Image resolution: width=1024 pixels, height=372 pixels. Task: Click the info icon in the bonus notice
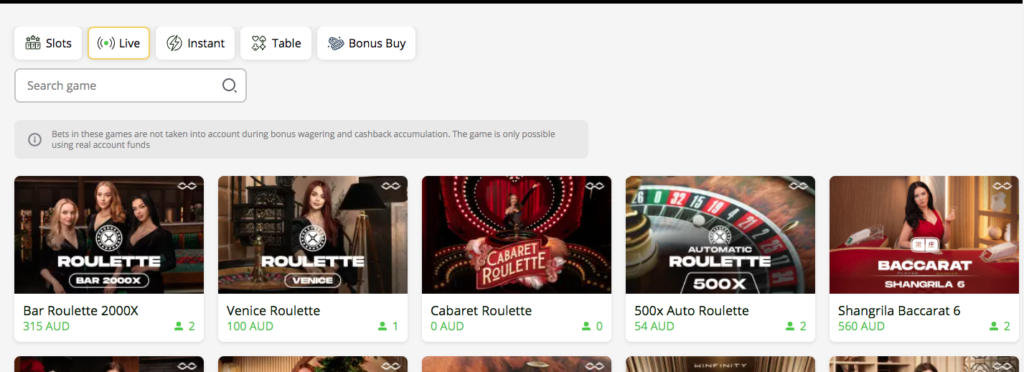(x=35, y=140)
